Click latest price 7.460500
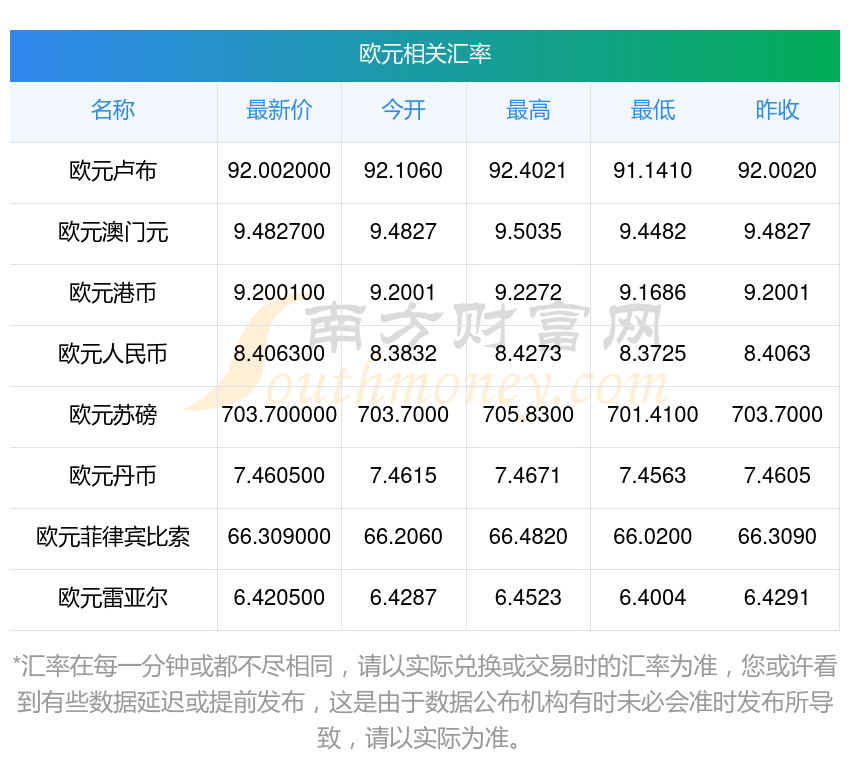The image size is (850, 769). tap(279, 476)
